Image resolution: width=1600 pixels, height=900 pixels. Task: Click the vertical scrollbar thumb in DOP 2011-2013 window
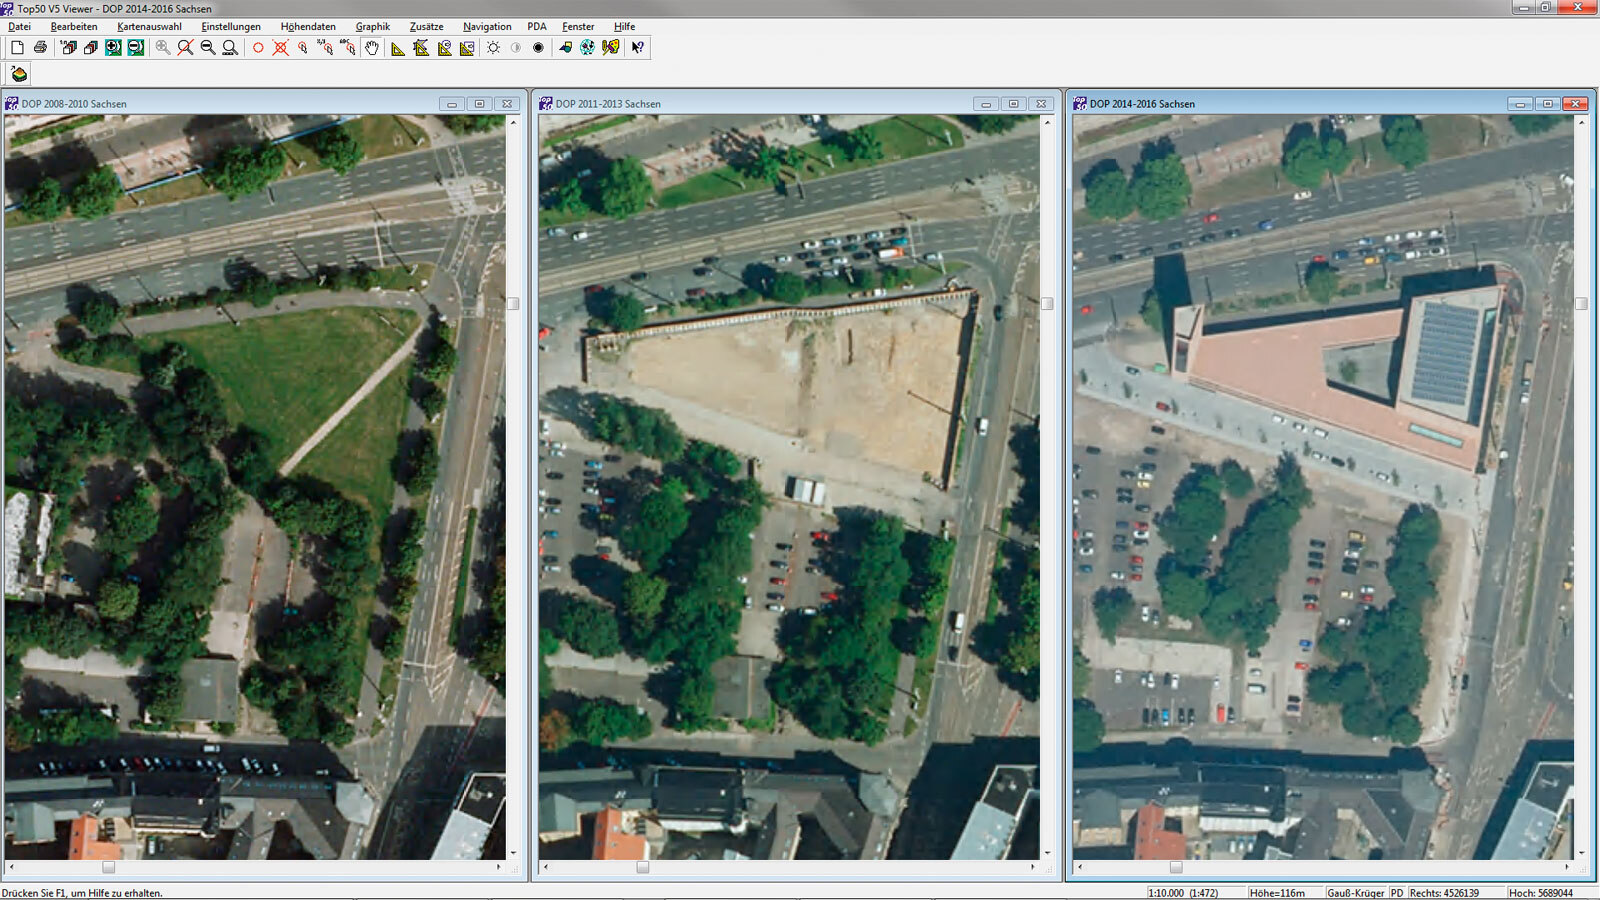pos(1047,303)
